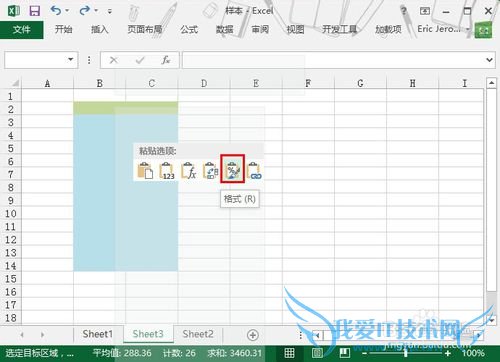Click the Insert Function fx icon
500x362 pixels.
point(166,60)
